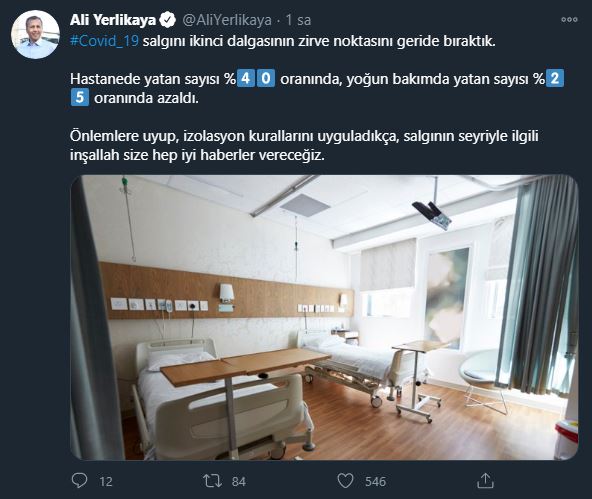Open Ali Yerlikaya's profile picture
Image resolution: width=592 pixels, height=499 pixels.
pos(35,34)
